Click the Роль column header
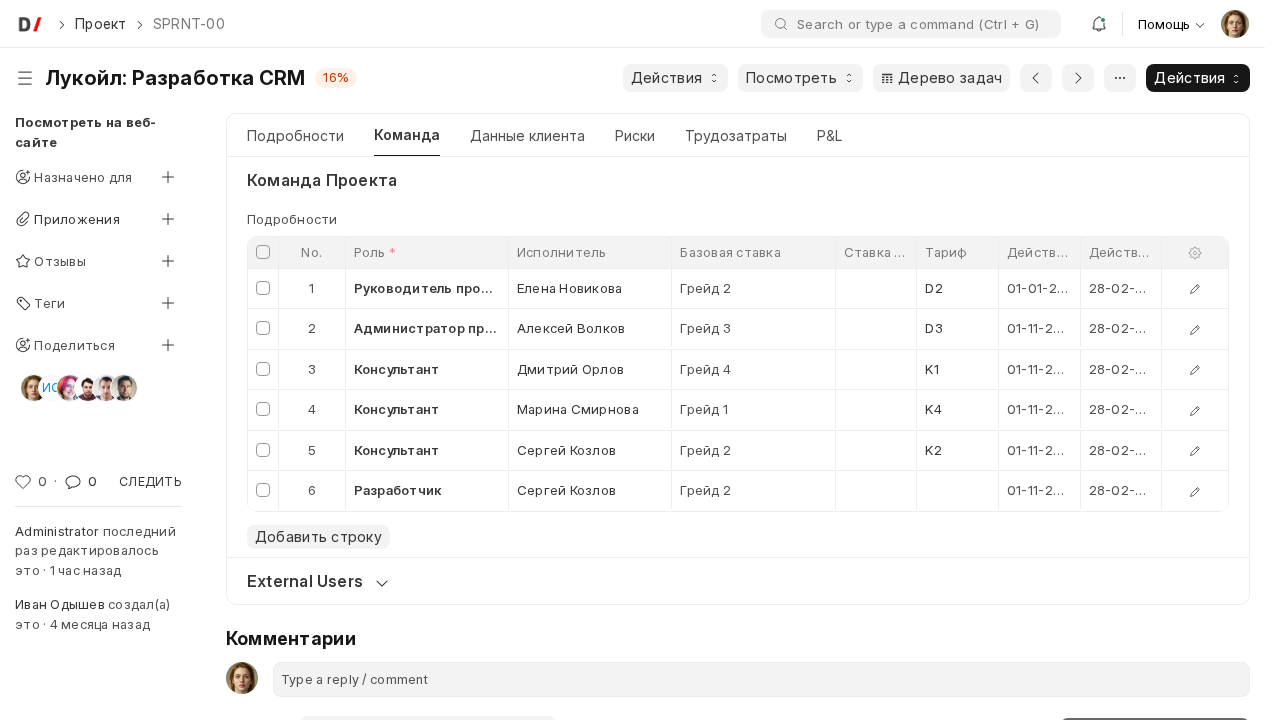 click(x=427, y=253)
